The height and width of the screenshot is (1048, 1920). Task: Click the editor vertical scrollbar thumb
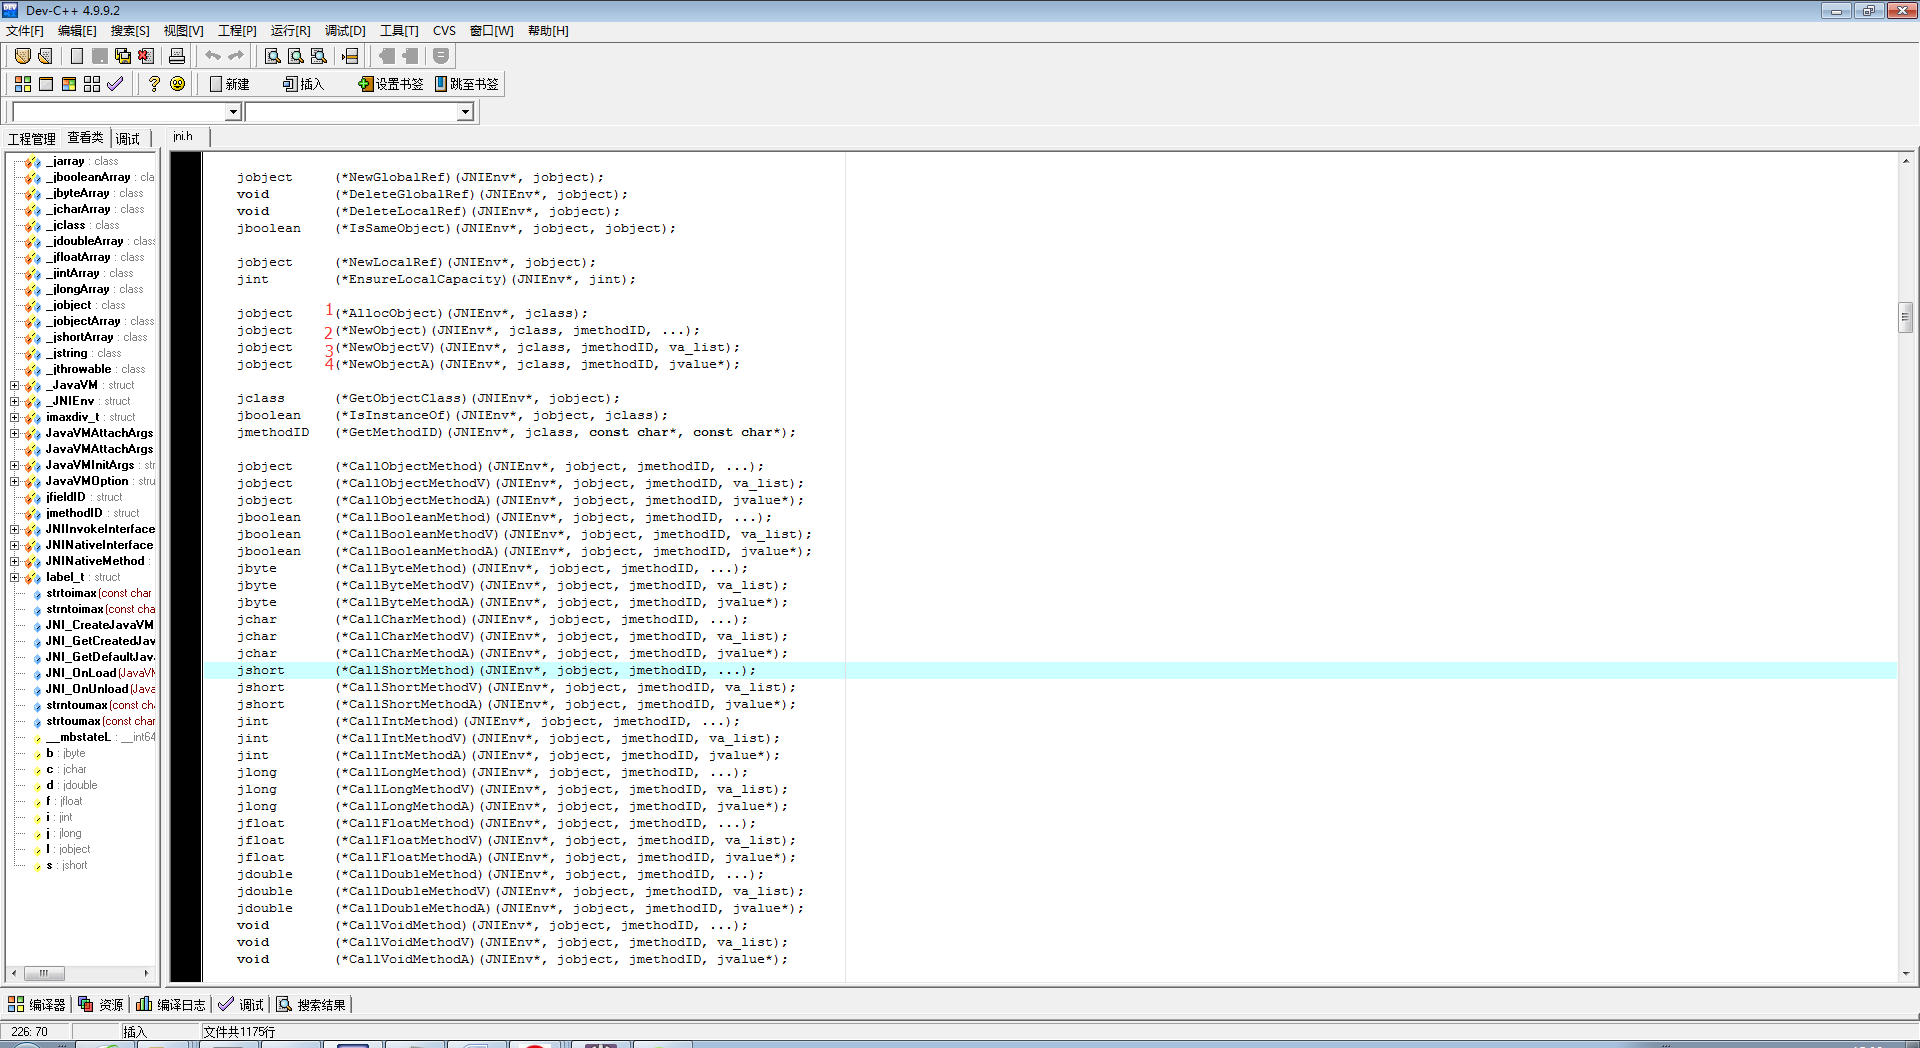[1906, 317]
